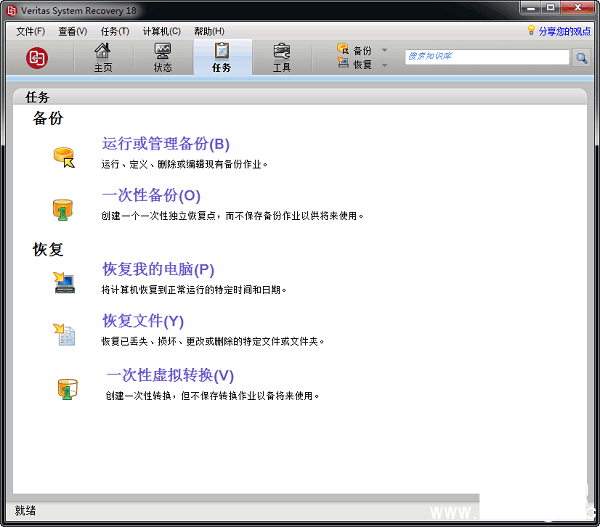
Task: Click the 恢复文件 document icon
Action: pos(65,334)
